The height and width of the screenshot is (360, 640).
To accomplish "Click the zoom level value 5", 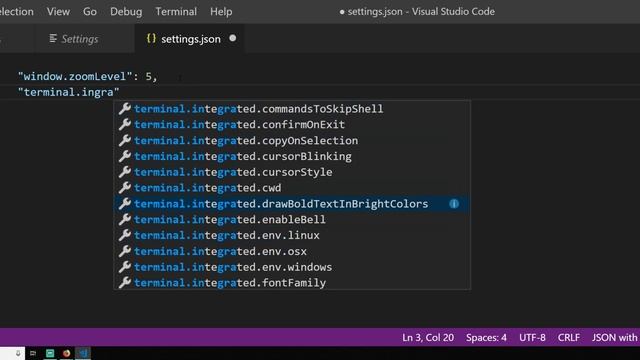I will (149, 76).
